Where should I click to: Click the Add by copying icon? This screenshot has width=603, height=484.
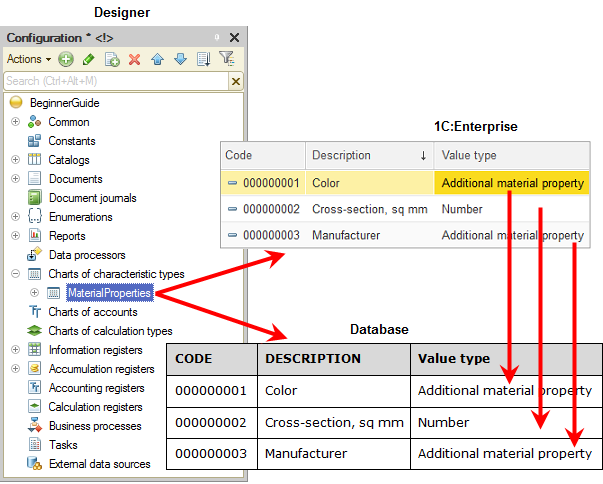(x=112, y=60)
